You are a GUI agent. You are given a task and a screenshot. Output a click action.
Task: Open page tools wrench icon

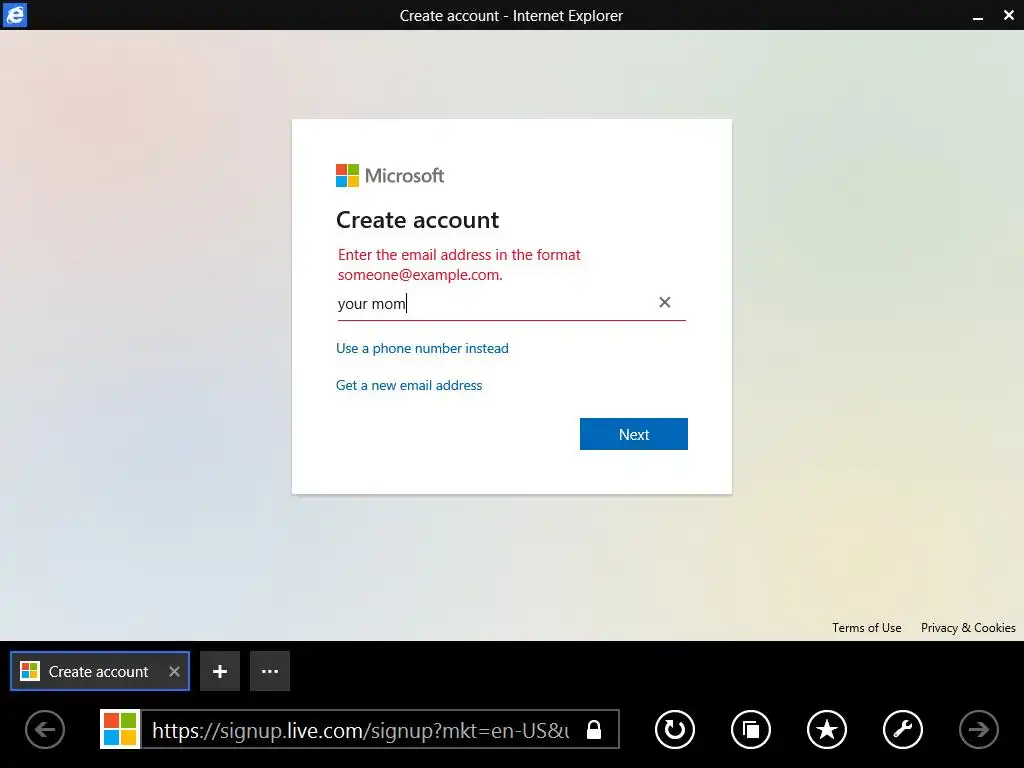(903, 729)
